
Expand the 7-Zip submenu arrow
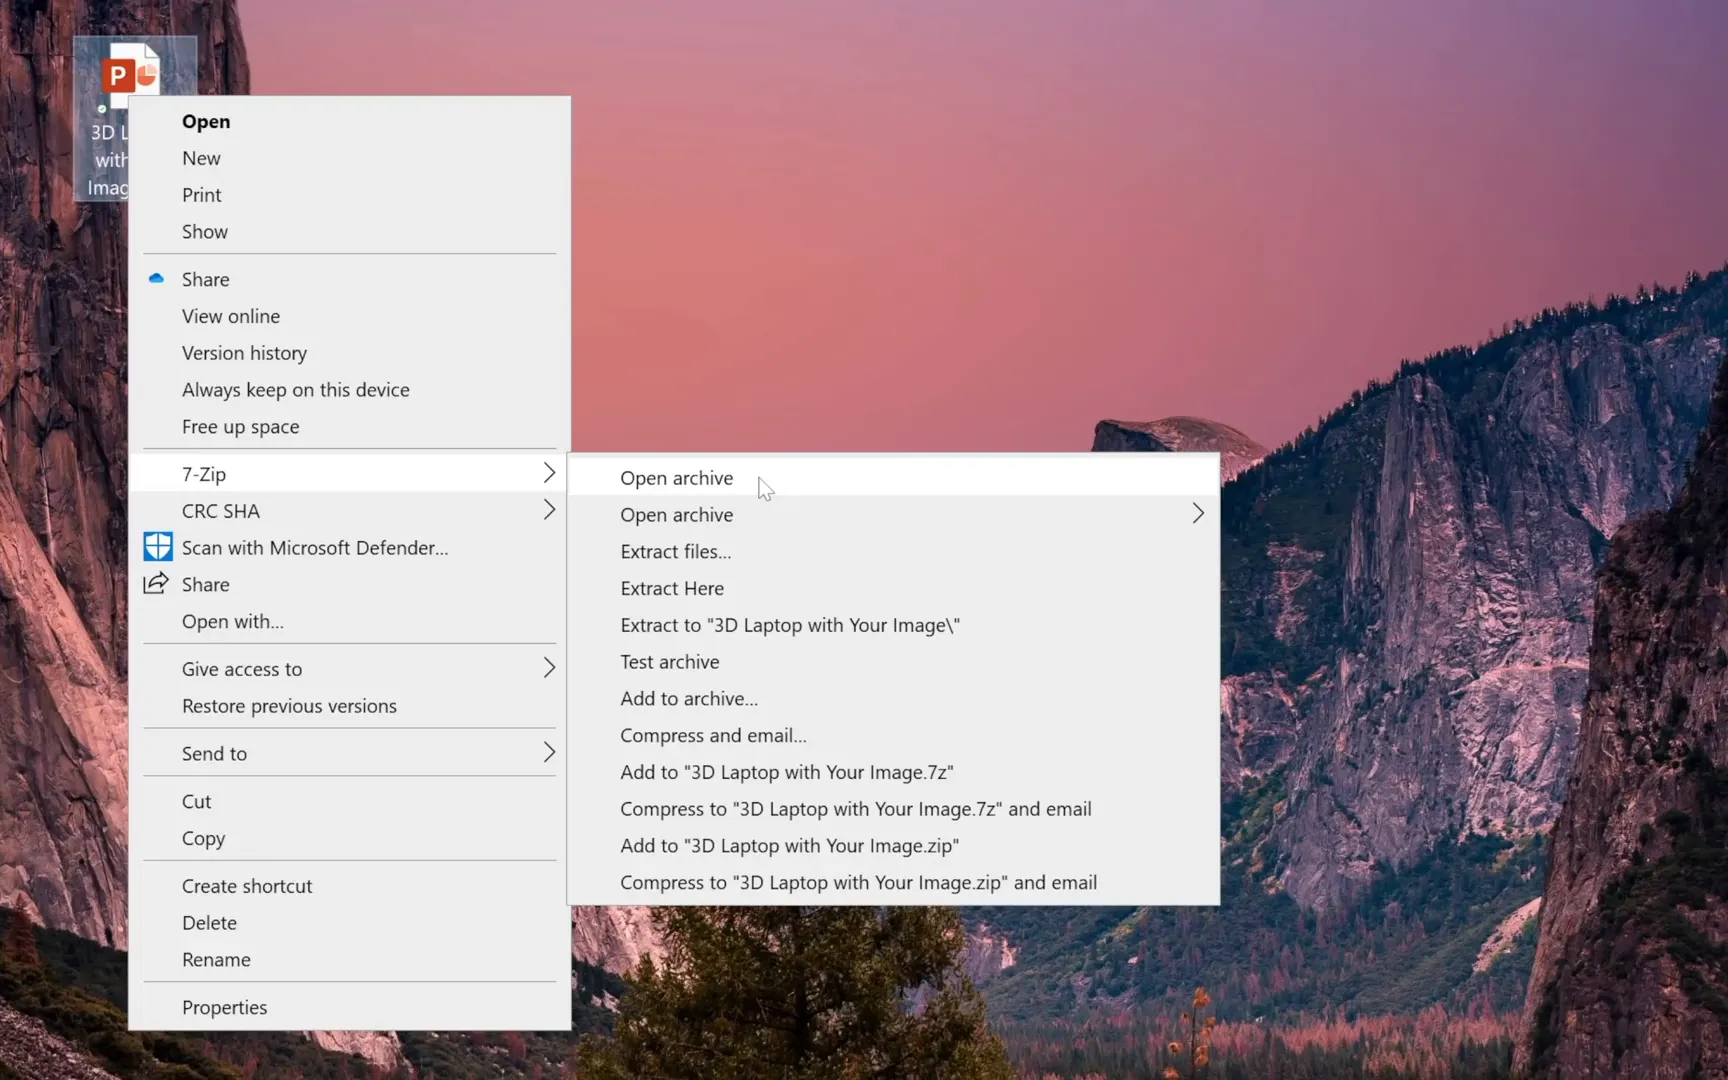548,473
